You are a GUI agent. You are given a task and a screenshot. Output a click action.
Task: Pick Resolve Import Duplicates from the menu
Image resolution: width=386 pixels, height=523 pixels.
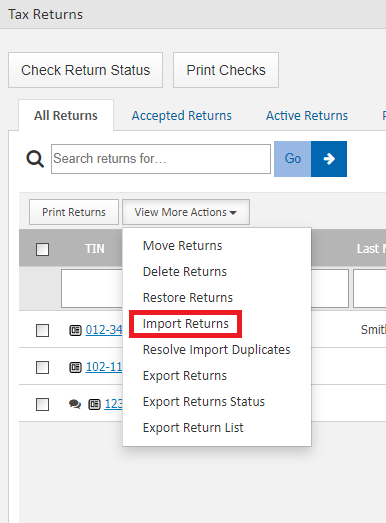(x=217, y=350)
